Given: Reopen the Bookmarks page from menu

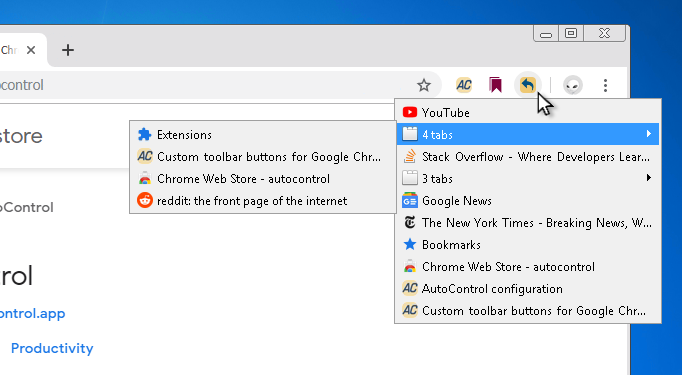Looking at the screenshot, I should click(x=528, y=244).
